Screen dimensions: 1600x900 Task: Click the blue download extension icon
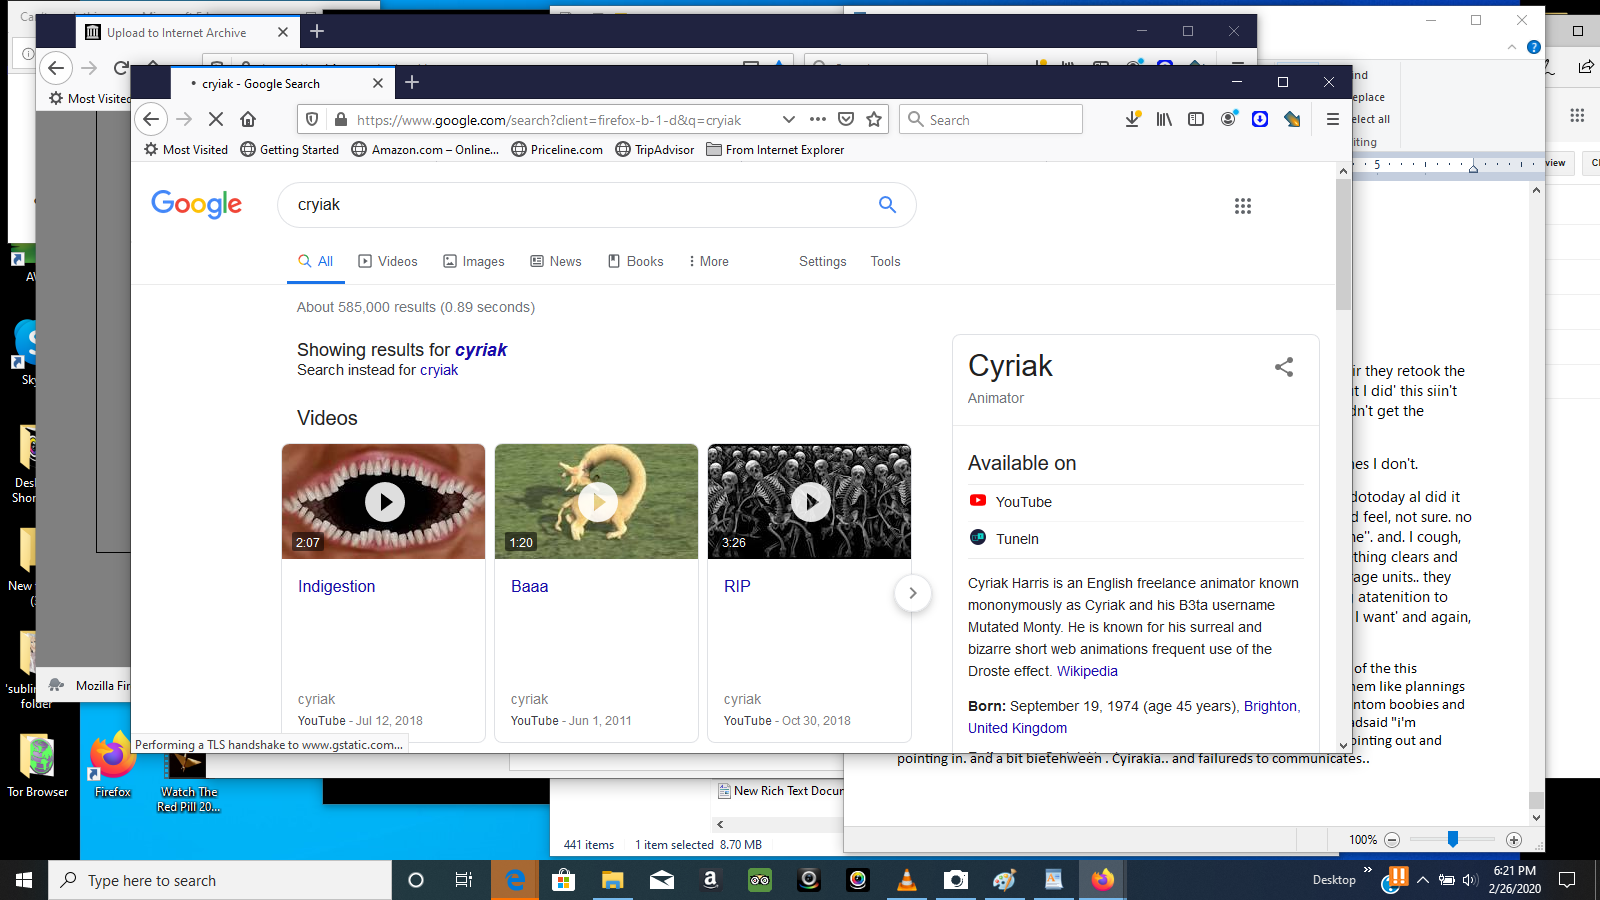(x=1260, y=119)
